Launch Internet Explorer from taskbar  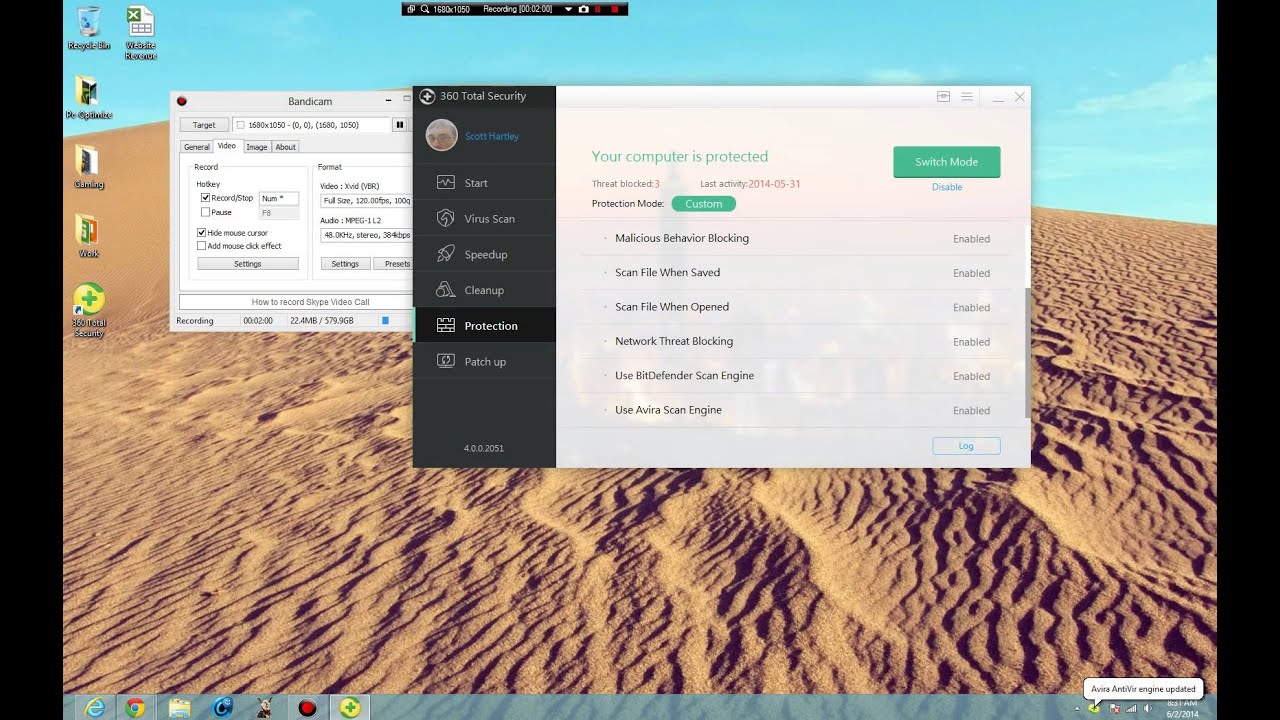(x=95, y=708)
